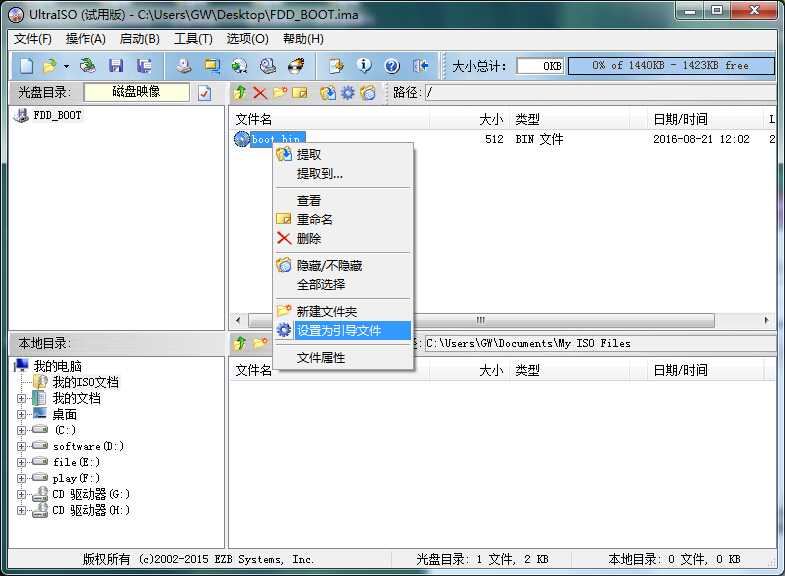Open the dropdown arrow beside Open icon
Viewport: 785px width, 576px height.
click(x=66, y=66)
